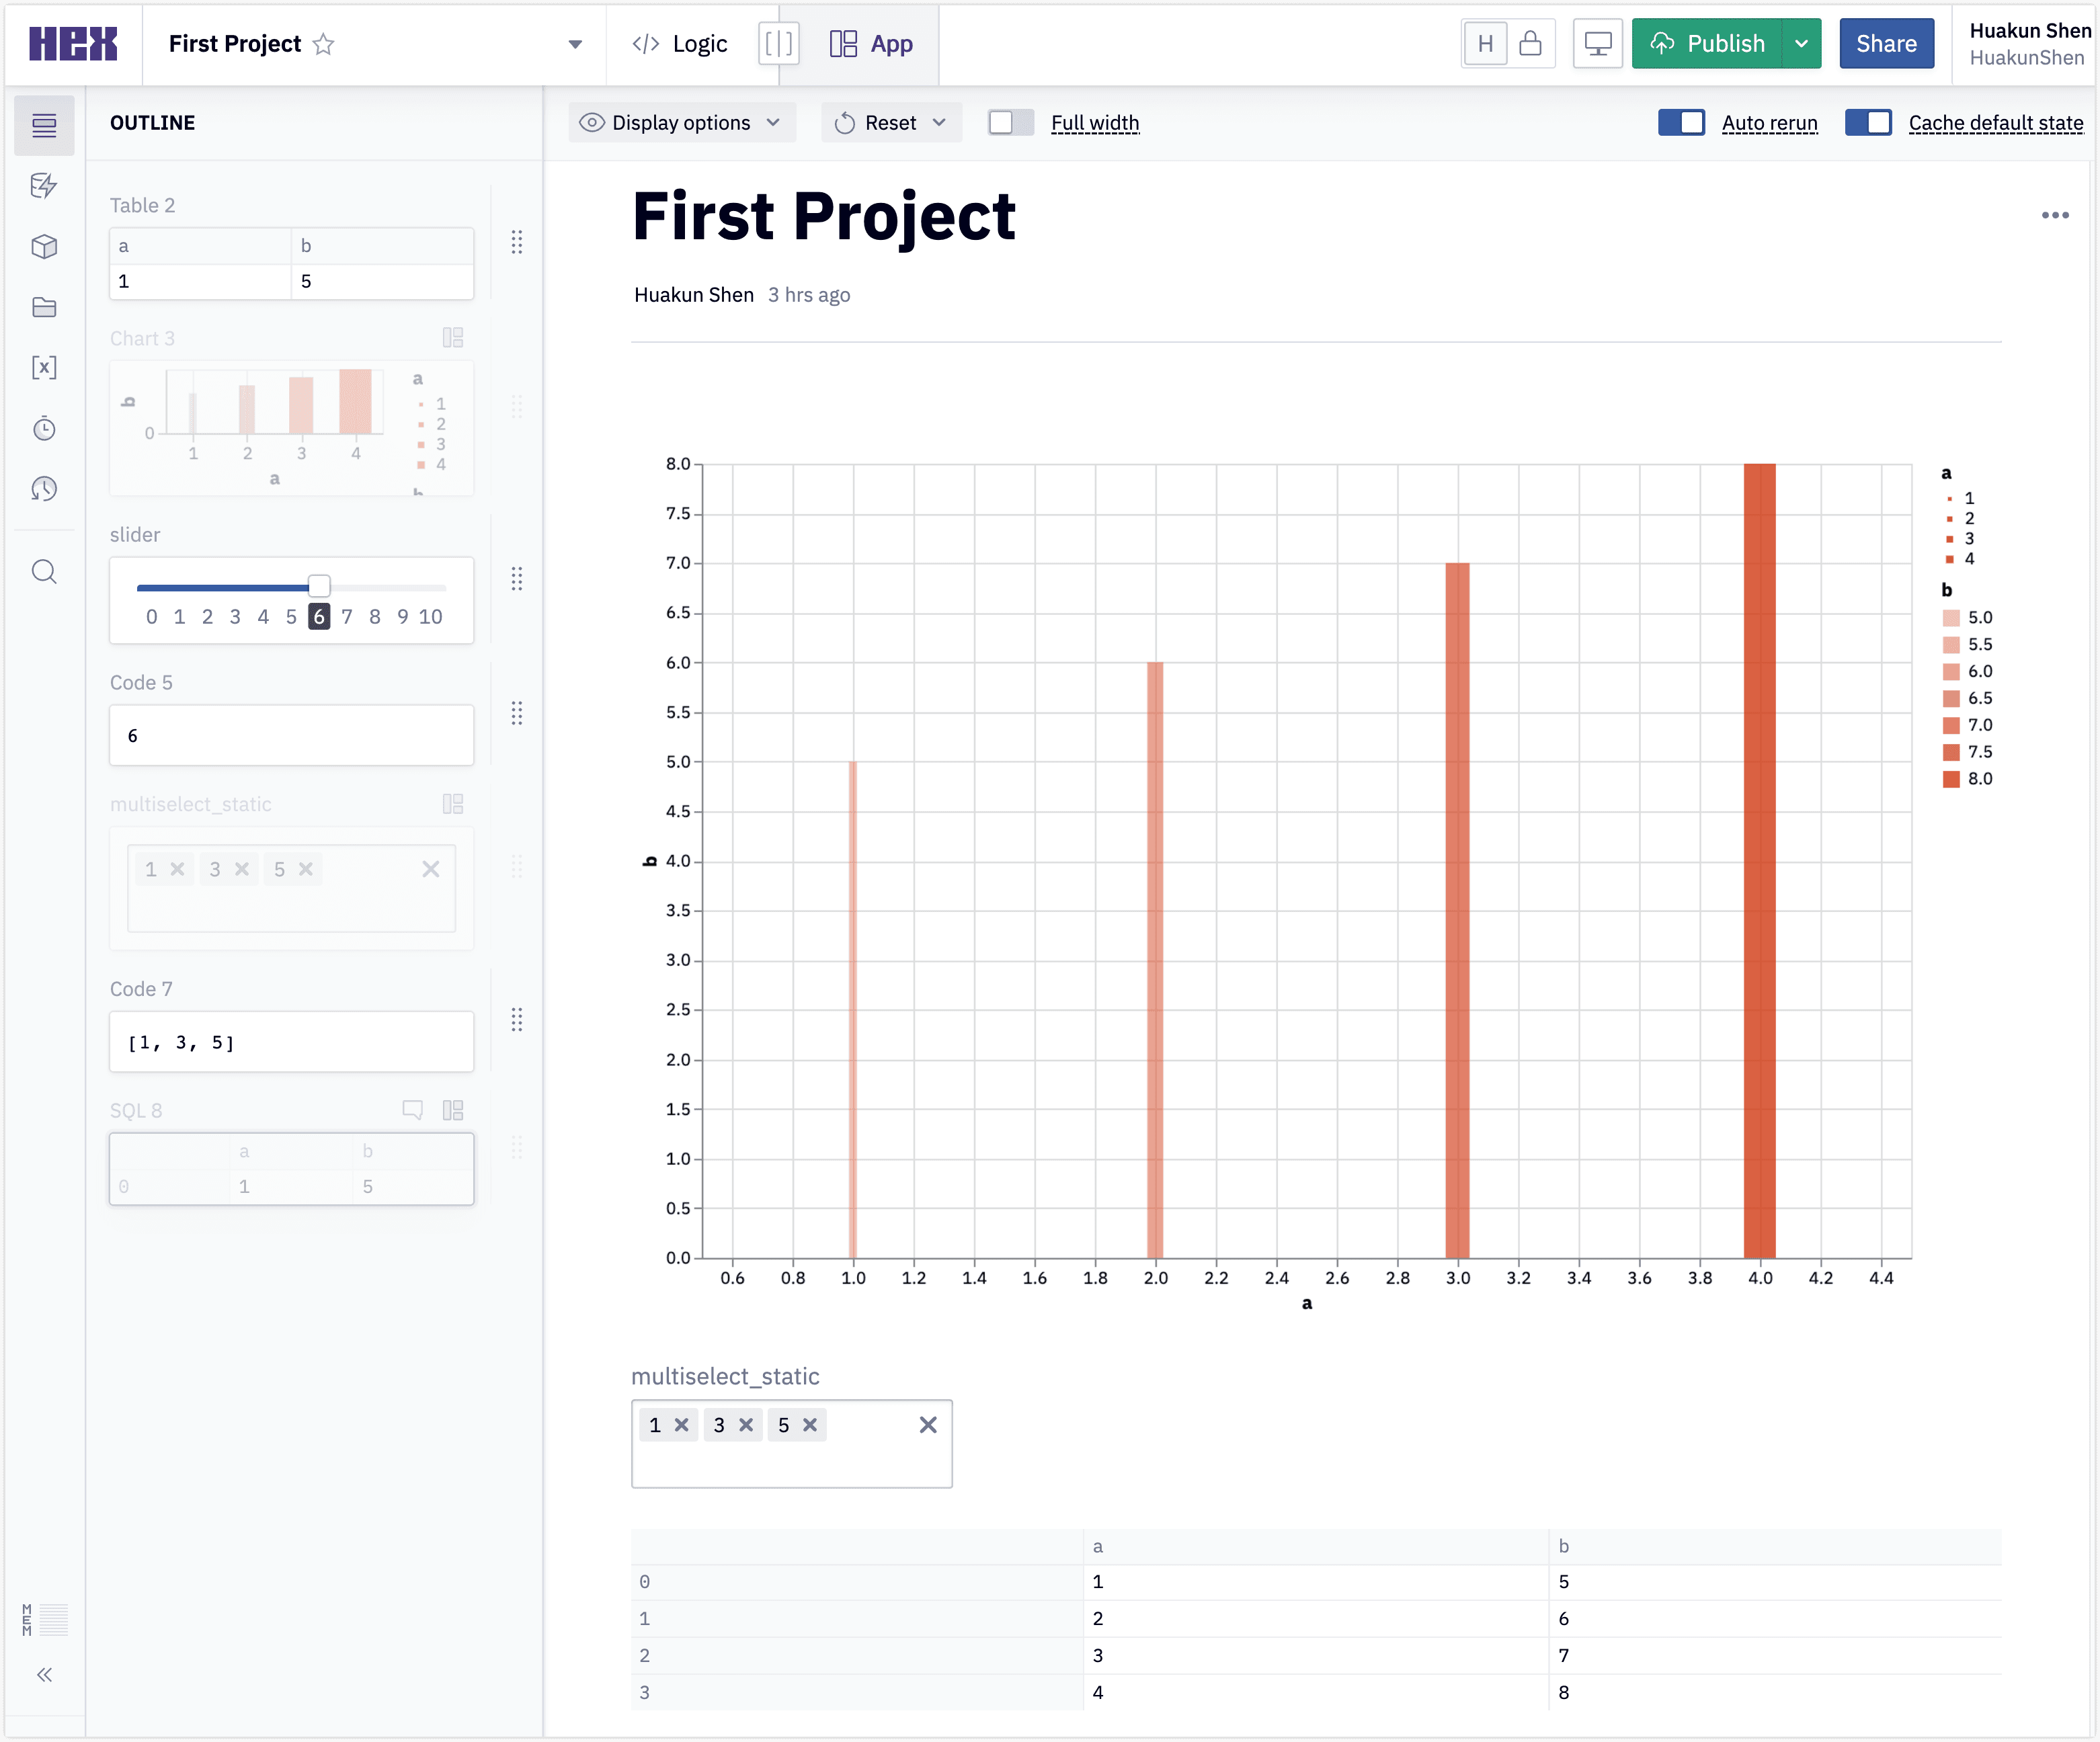Viewport: 2100px width, 1742px height.
Task: Click value 8 on the outline slider
Action: point(375,616)
